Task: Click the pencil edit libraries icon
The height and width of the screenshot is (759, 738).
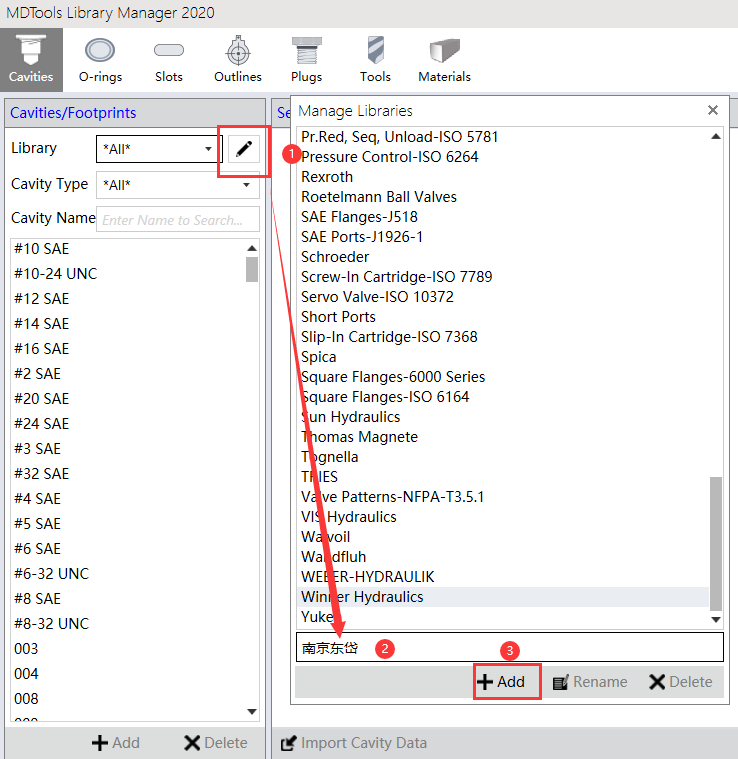Action: pyautogui.click(x=243, y=149)
